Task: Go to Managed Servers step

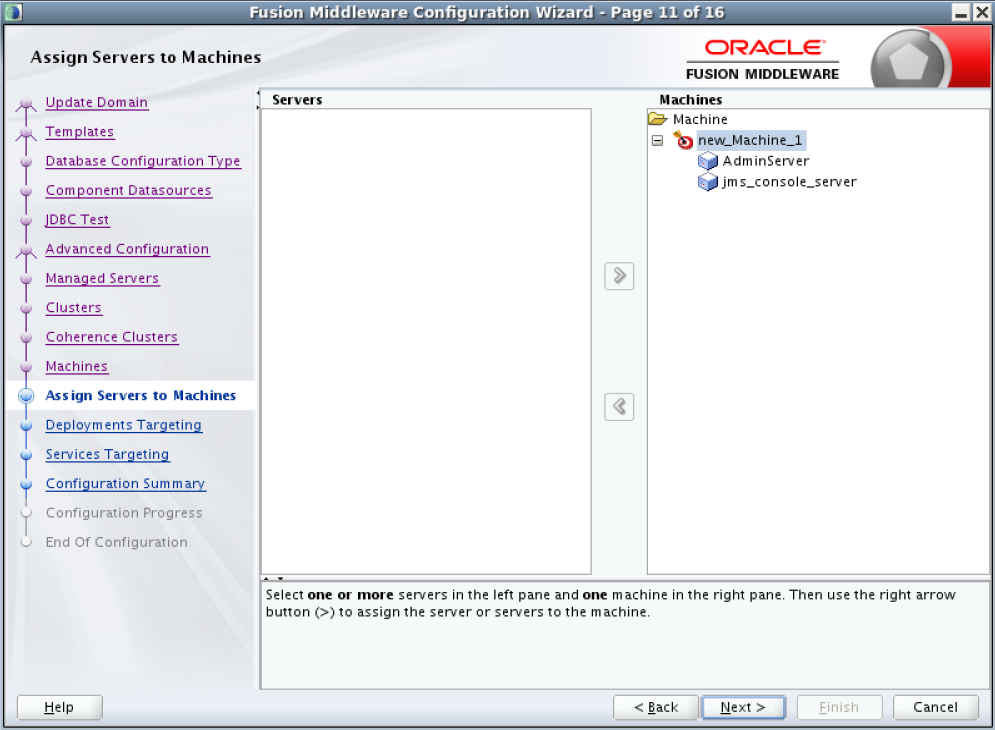Action: point(102,278)
